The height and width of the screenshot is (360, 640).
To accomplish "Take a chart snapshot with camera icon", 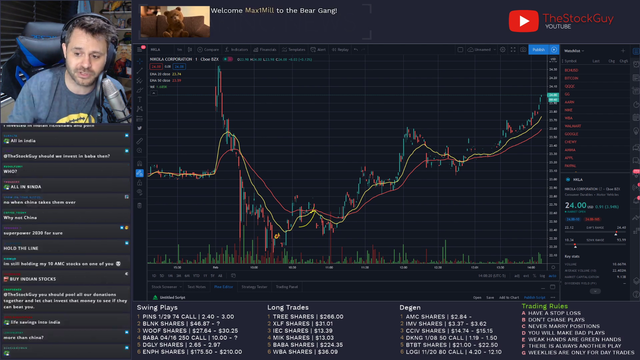I will [x=523, y=49].
